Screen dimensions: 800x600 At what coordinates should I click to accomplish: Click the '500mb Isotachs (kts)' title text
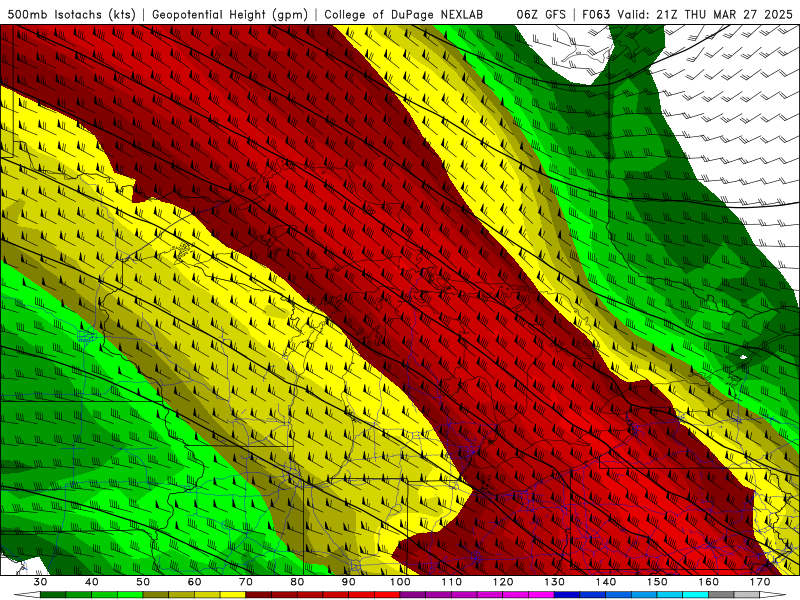tap(71, 15)
